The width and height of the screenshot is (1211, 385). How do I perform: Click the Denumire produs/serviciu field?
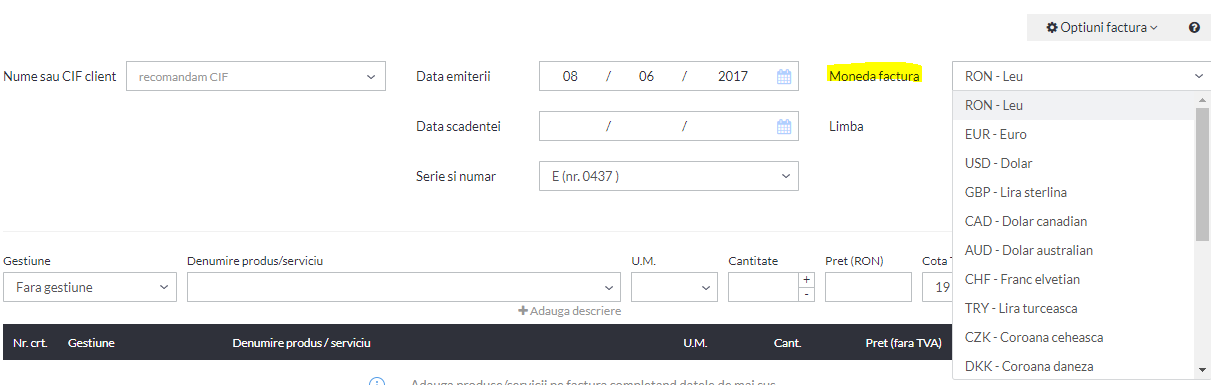(x=403, y=287)
